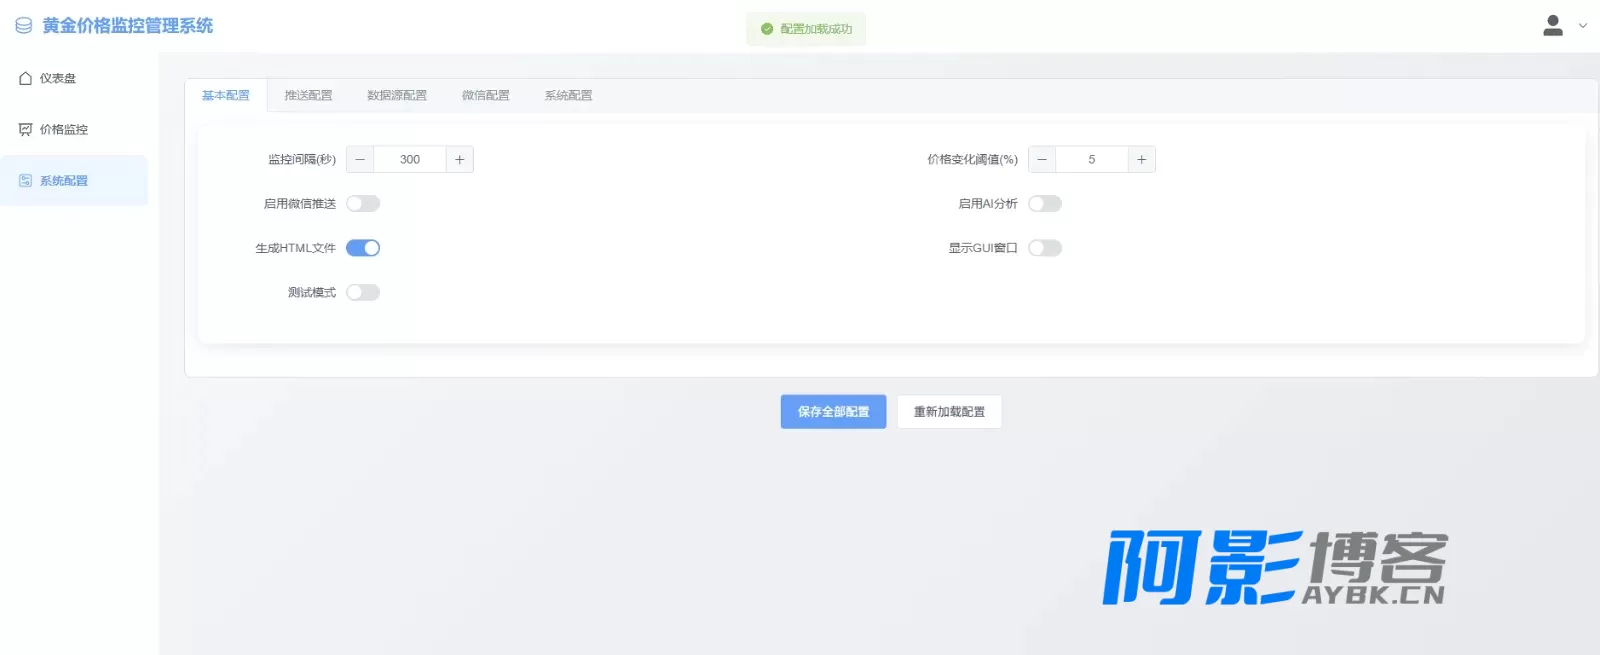This screenshot has width=1600, height=655.
Task: Click the 测试模式 label
Action: coord(312,292)
